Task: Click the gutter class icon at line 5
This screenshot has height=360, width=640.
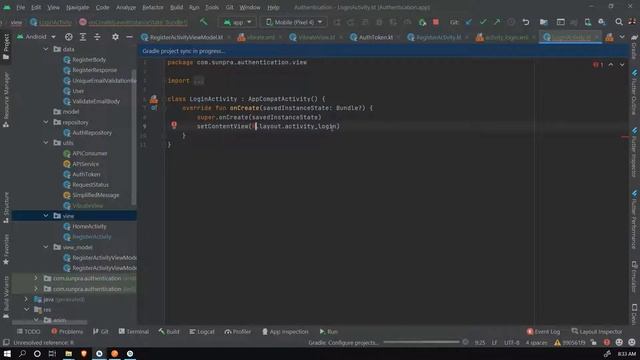Action: [x=153, y=99]
